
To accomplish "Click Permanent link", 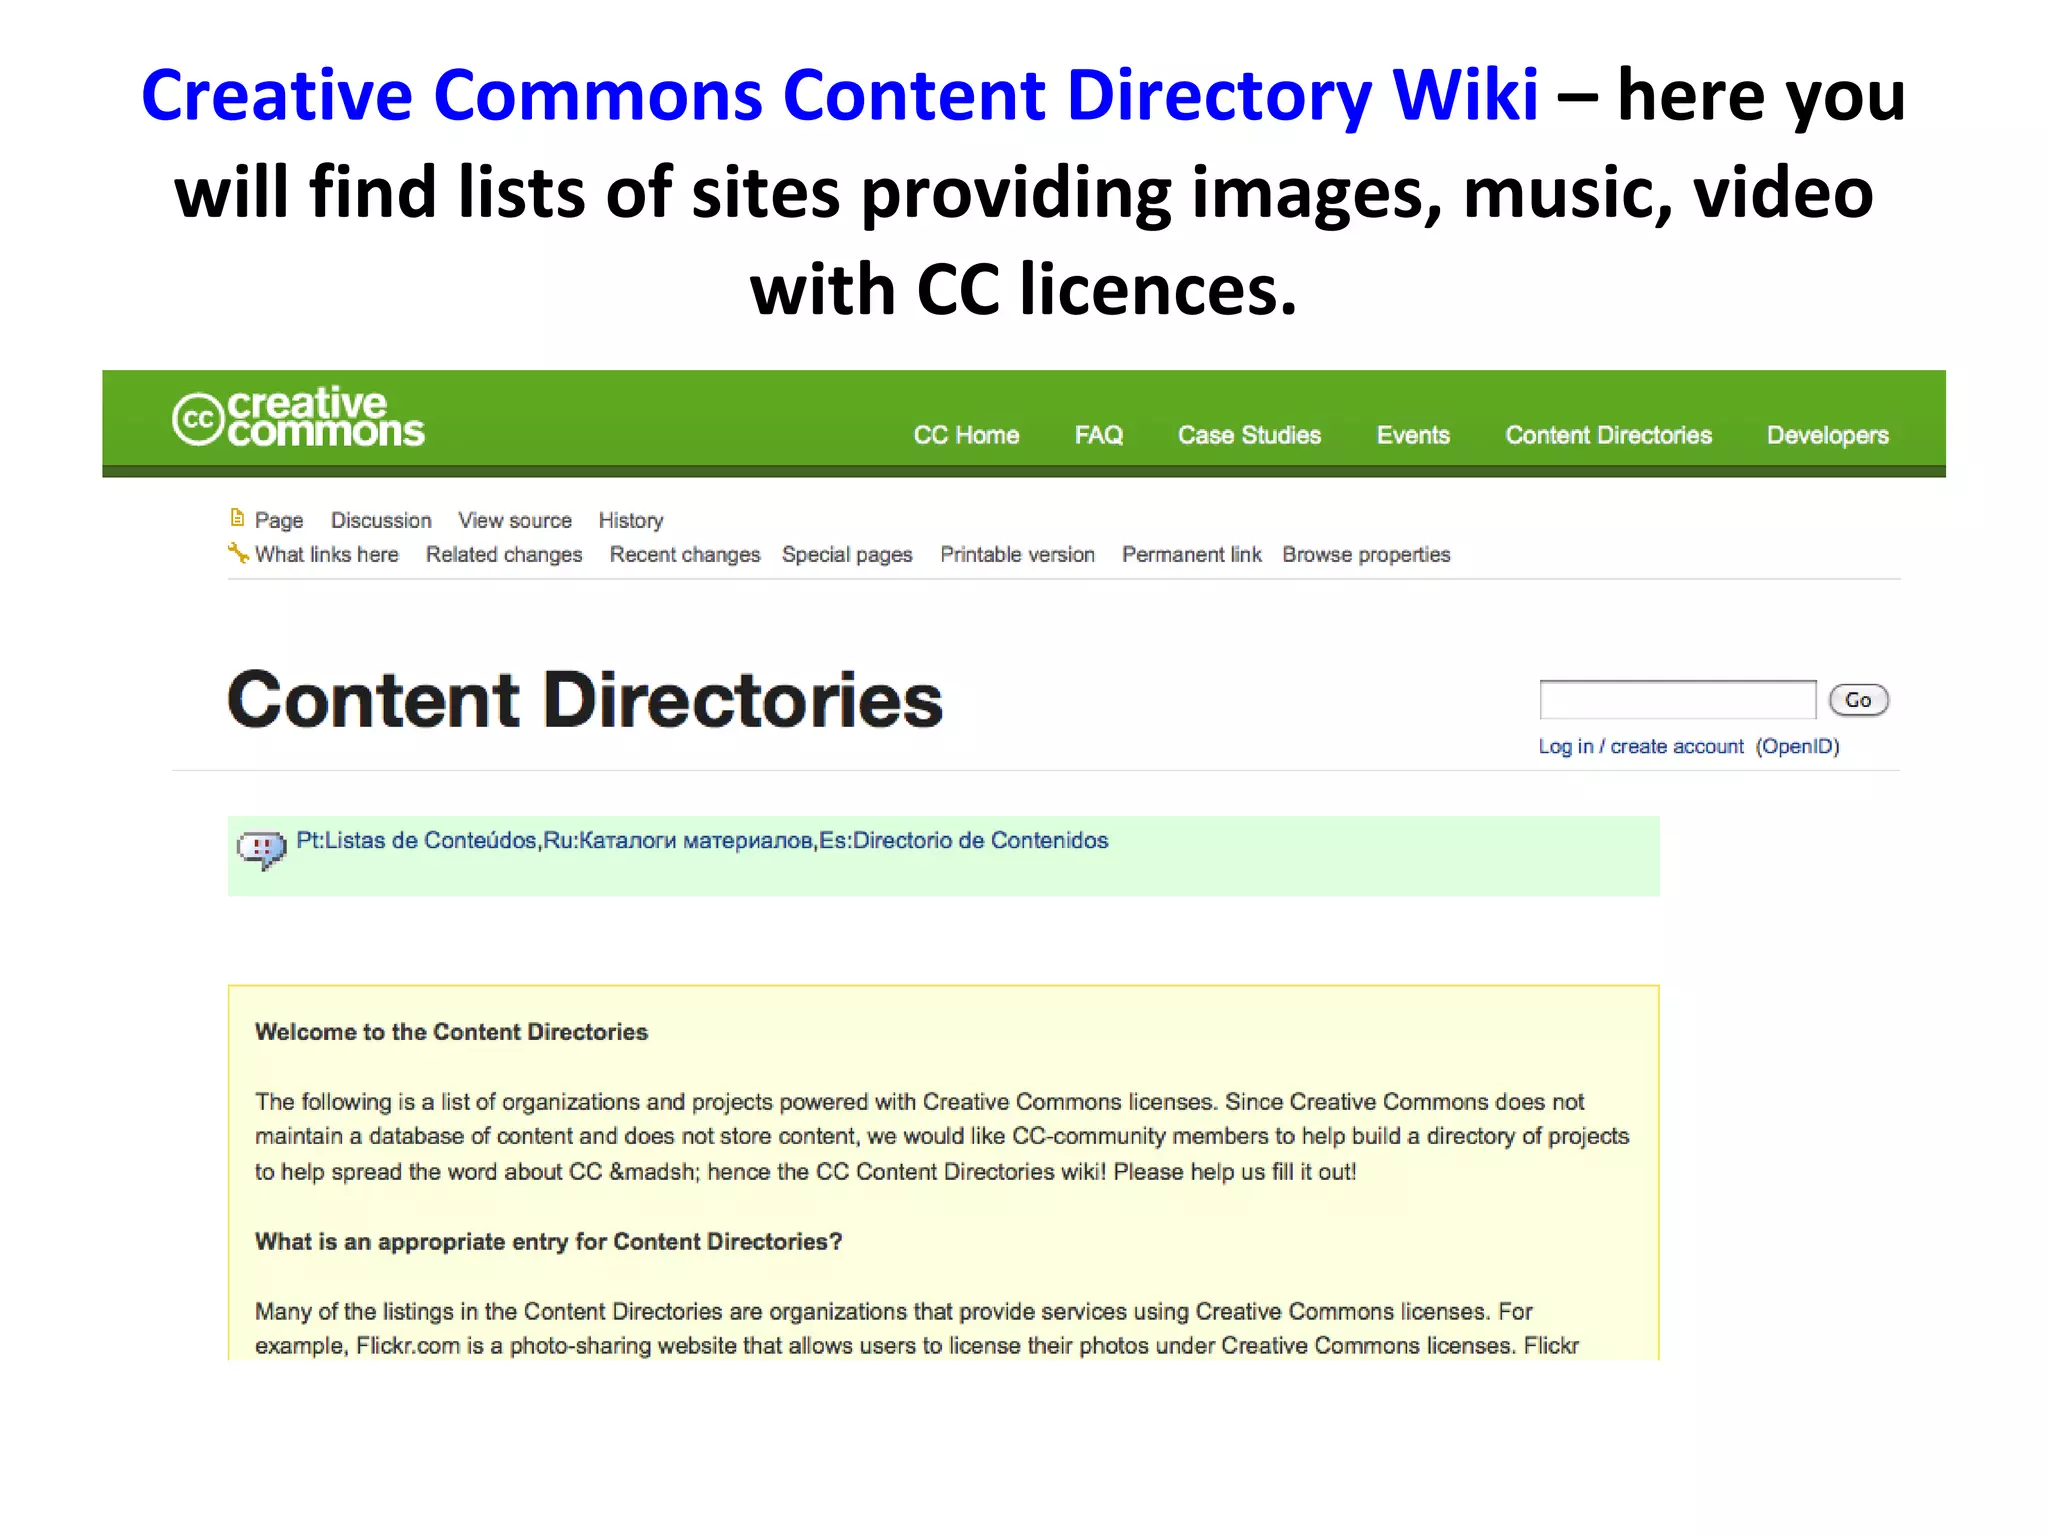I will 1191,554.
